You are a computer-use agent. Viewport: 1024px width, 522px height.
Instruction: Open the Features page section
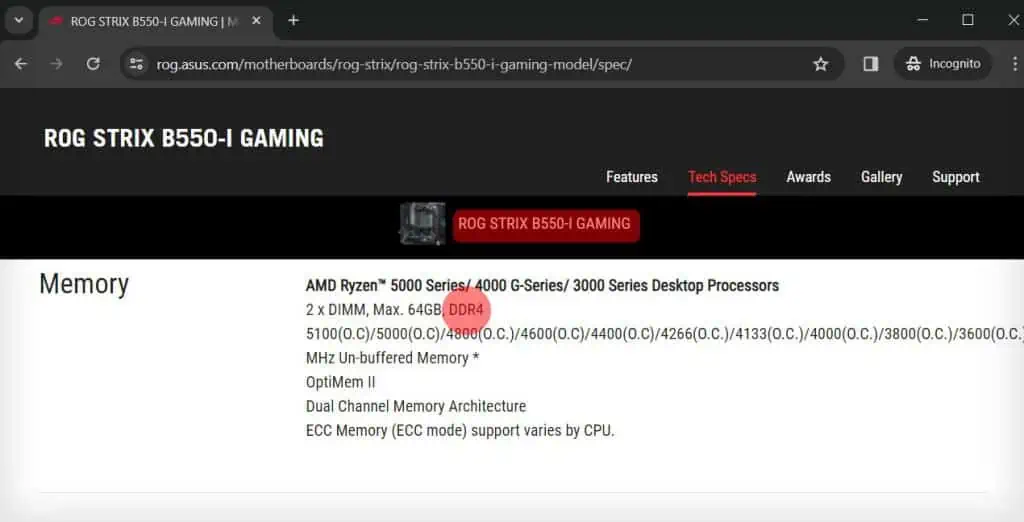click(x=631, y=177)
